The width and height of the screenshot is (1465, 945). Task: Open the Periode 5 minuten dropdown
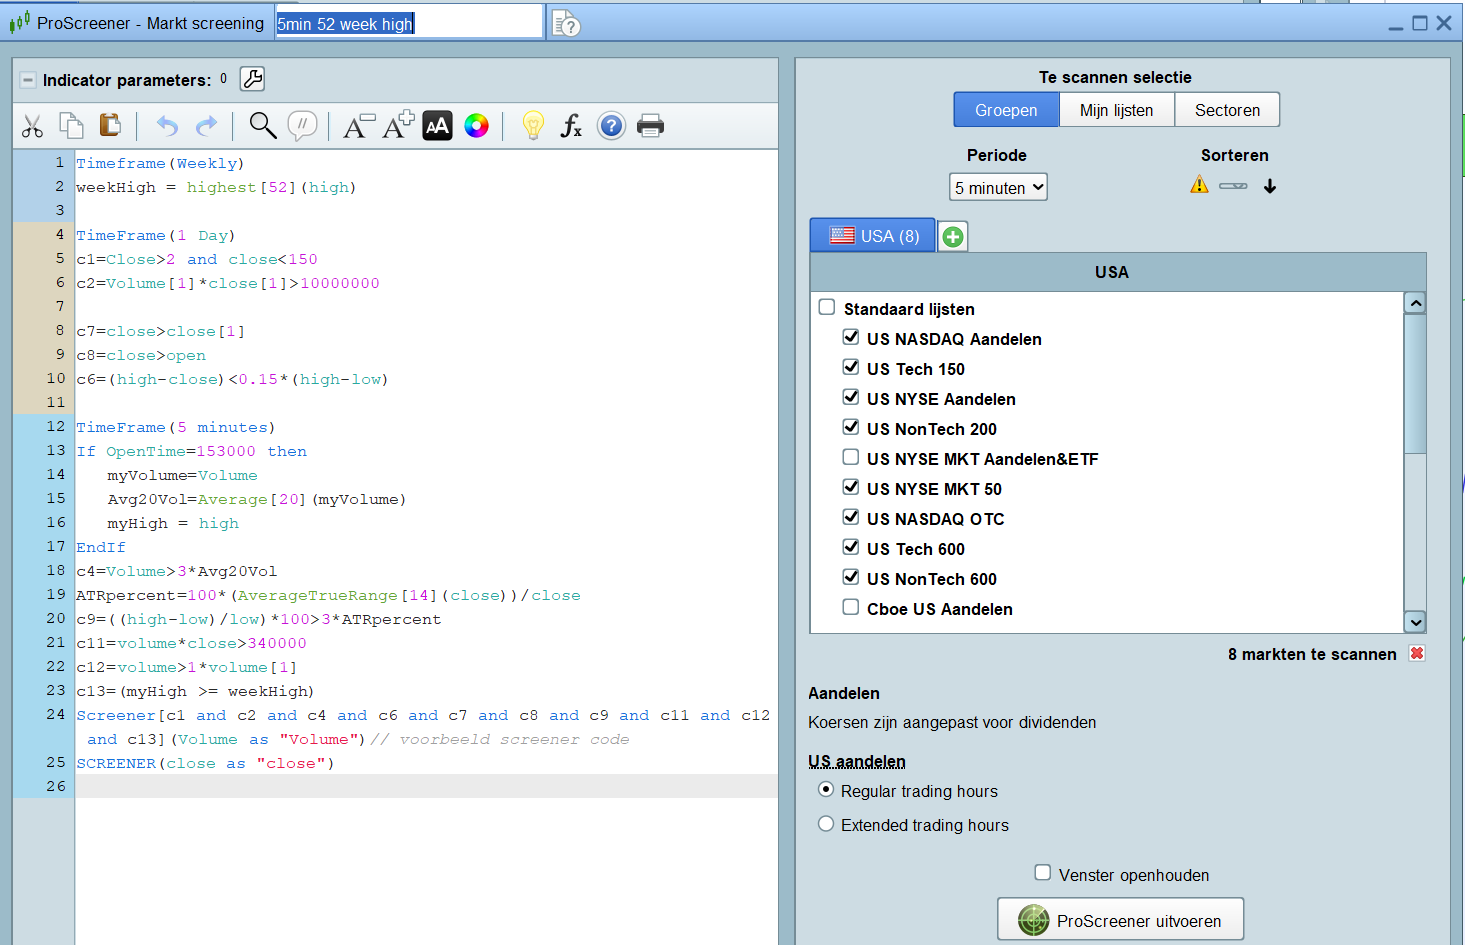998,187
